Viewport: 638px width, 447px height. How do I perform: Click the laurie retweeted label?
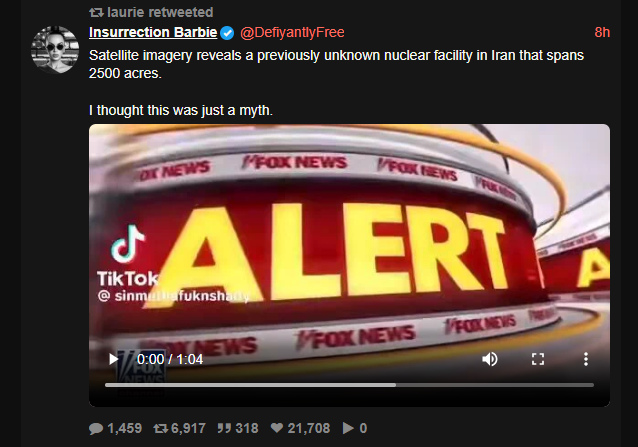point(160,12)
